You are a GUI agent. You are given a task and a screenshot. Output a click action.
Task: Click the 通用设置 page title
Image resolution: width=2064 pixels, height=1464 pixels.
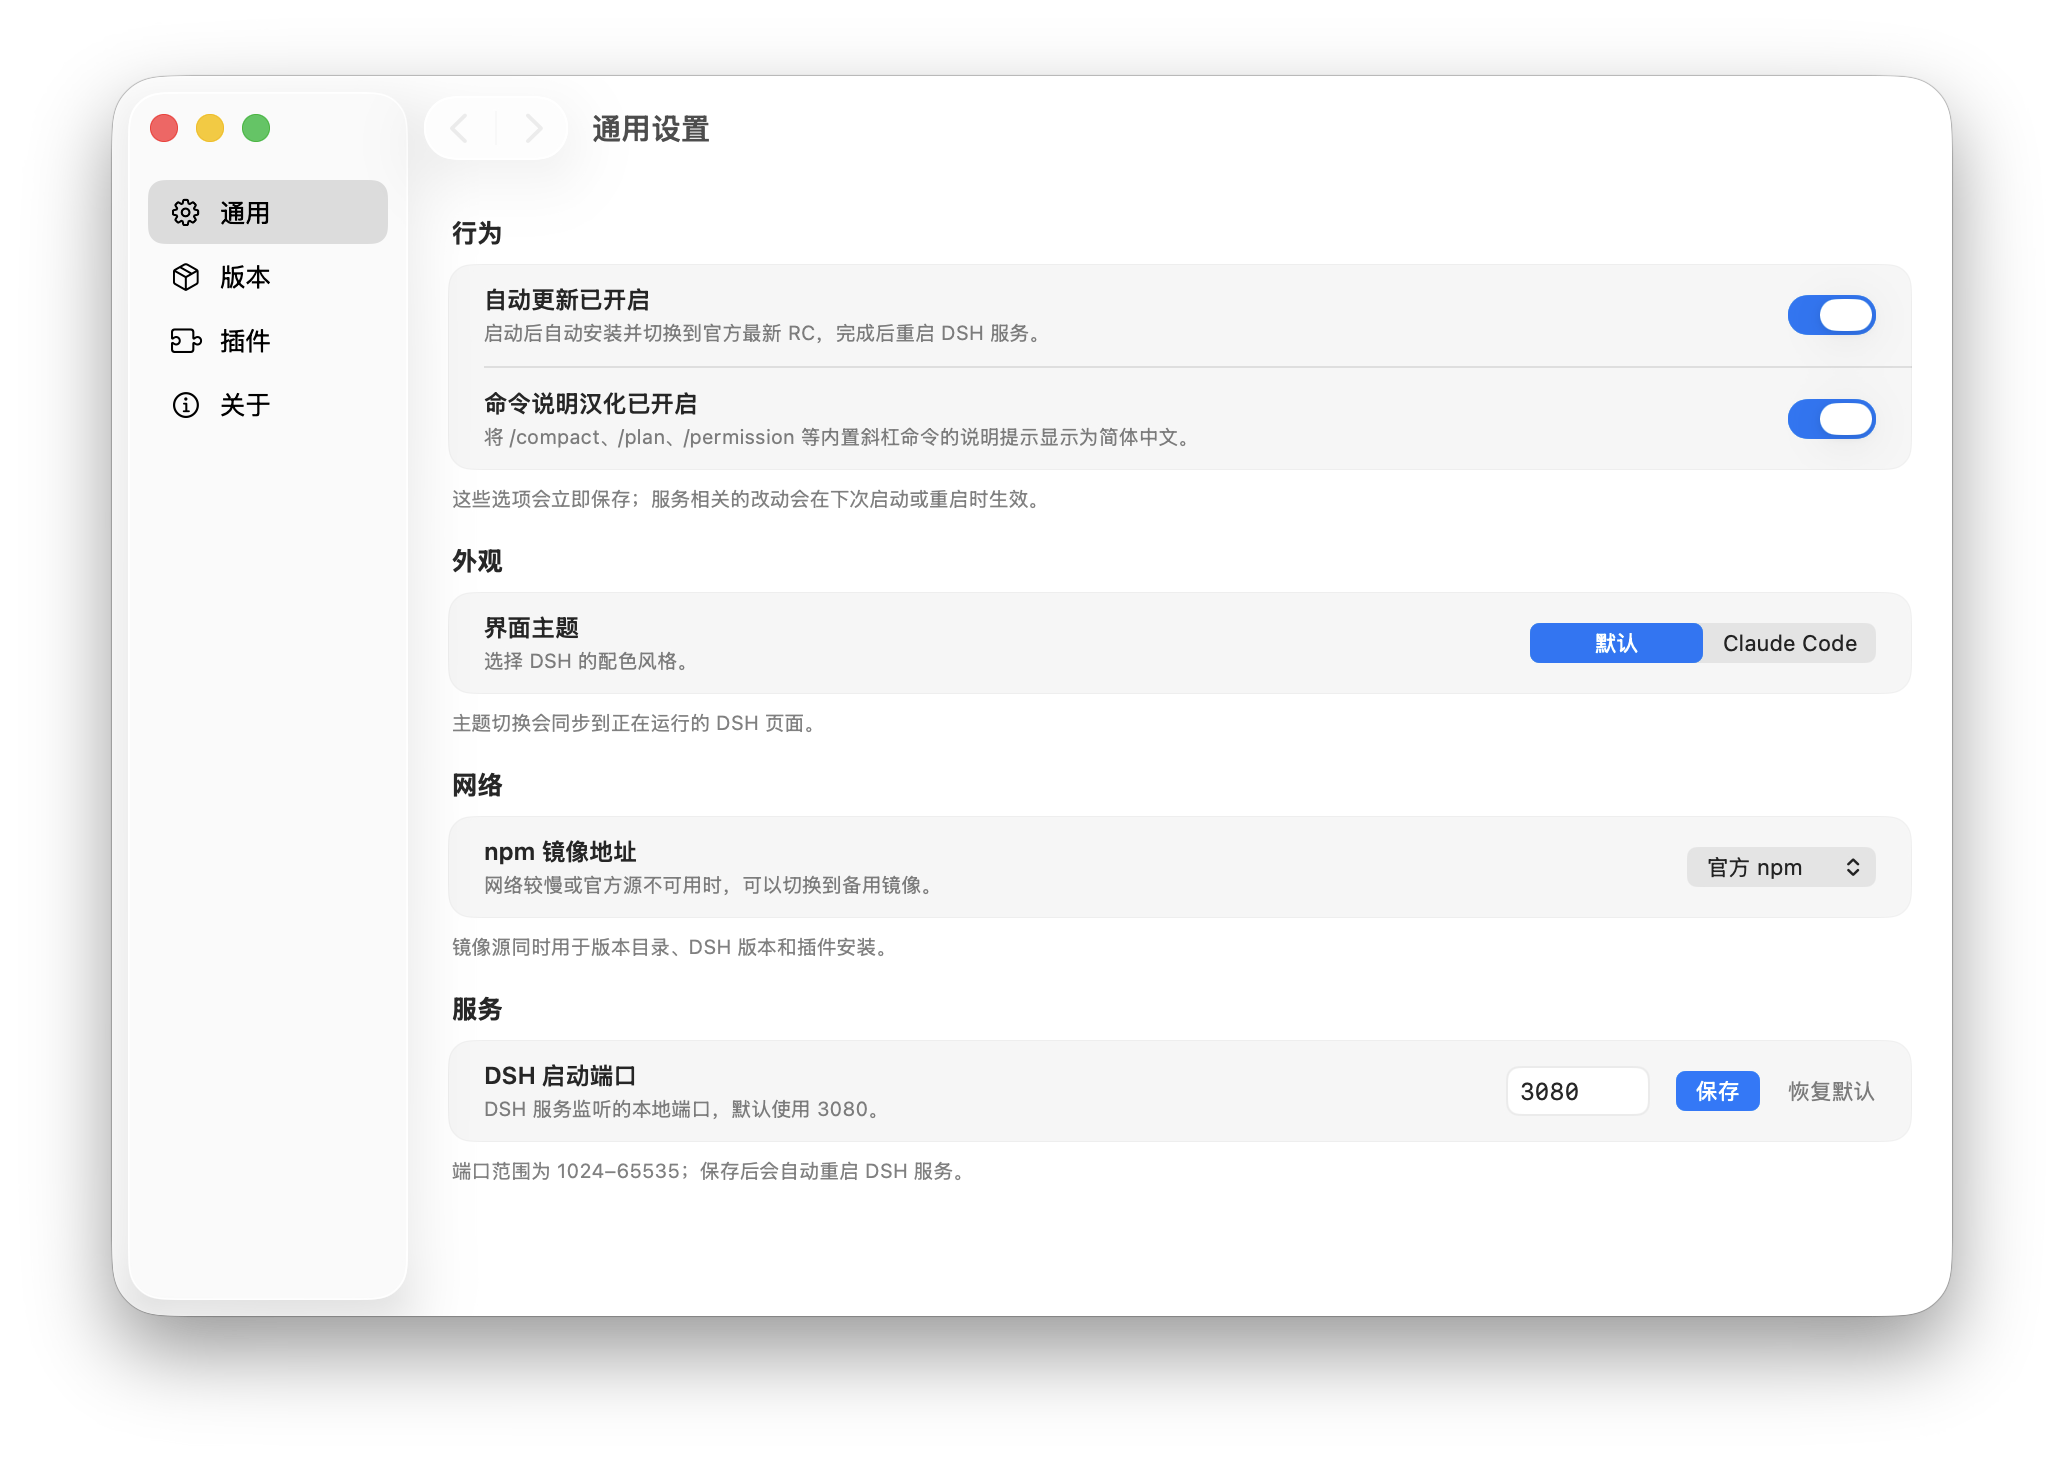(x=651, y=129)
